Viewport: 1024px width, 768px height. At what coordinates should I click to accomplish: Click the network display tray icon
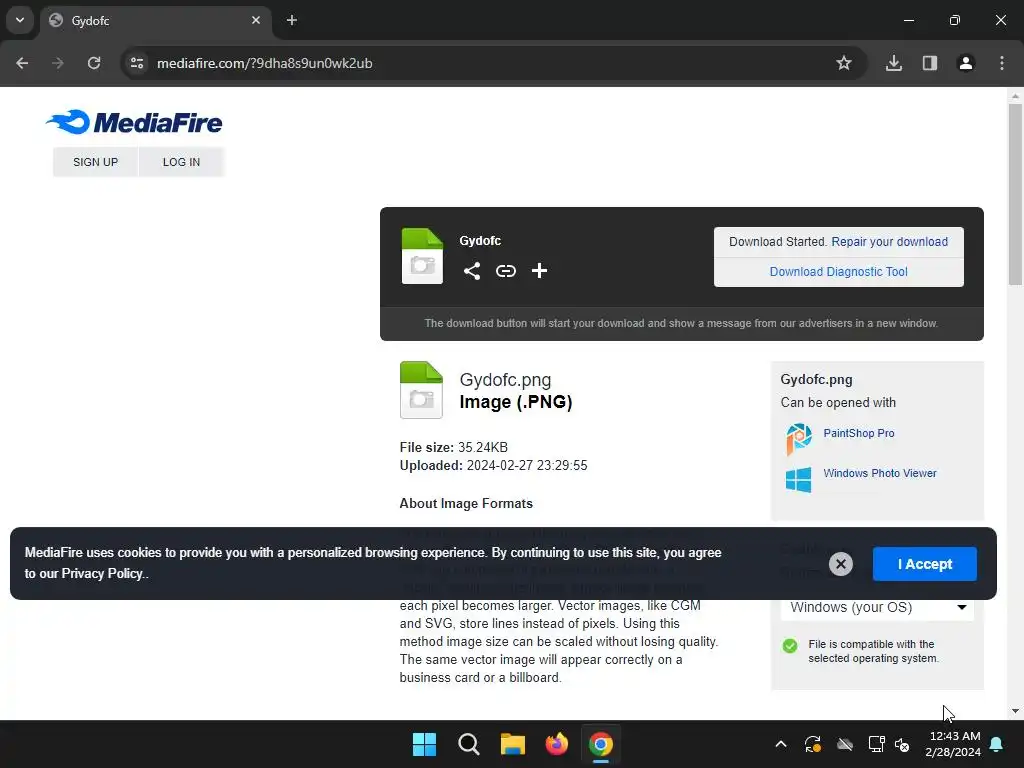[x=876, y=744]
